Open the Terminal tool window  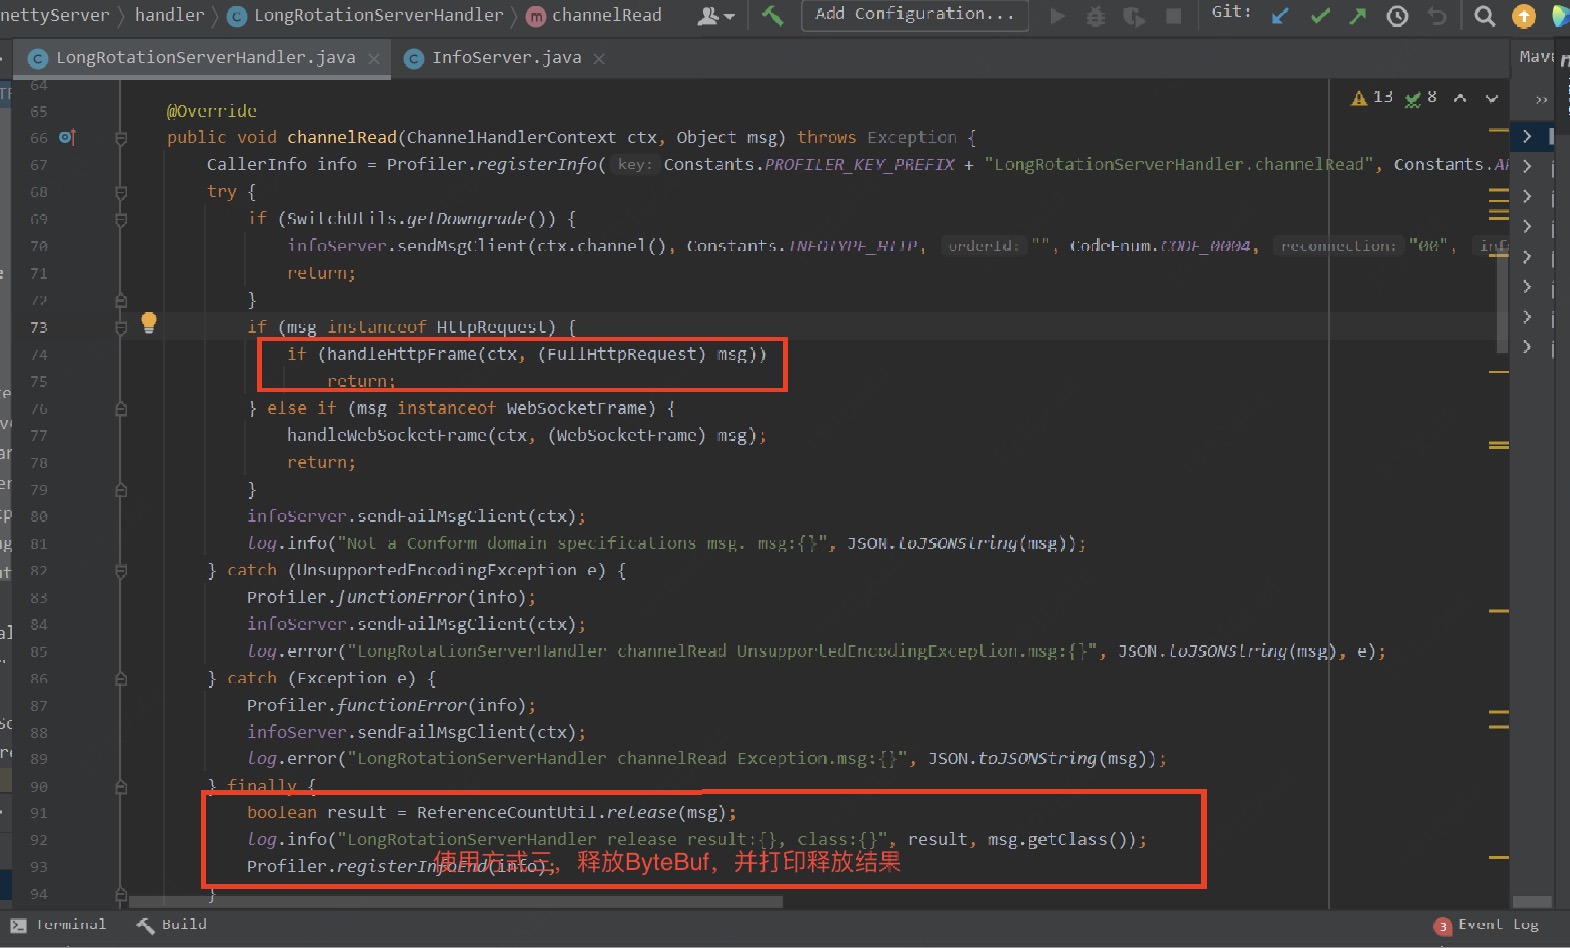[58, 925]
